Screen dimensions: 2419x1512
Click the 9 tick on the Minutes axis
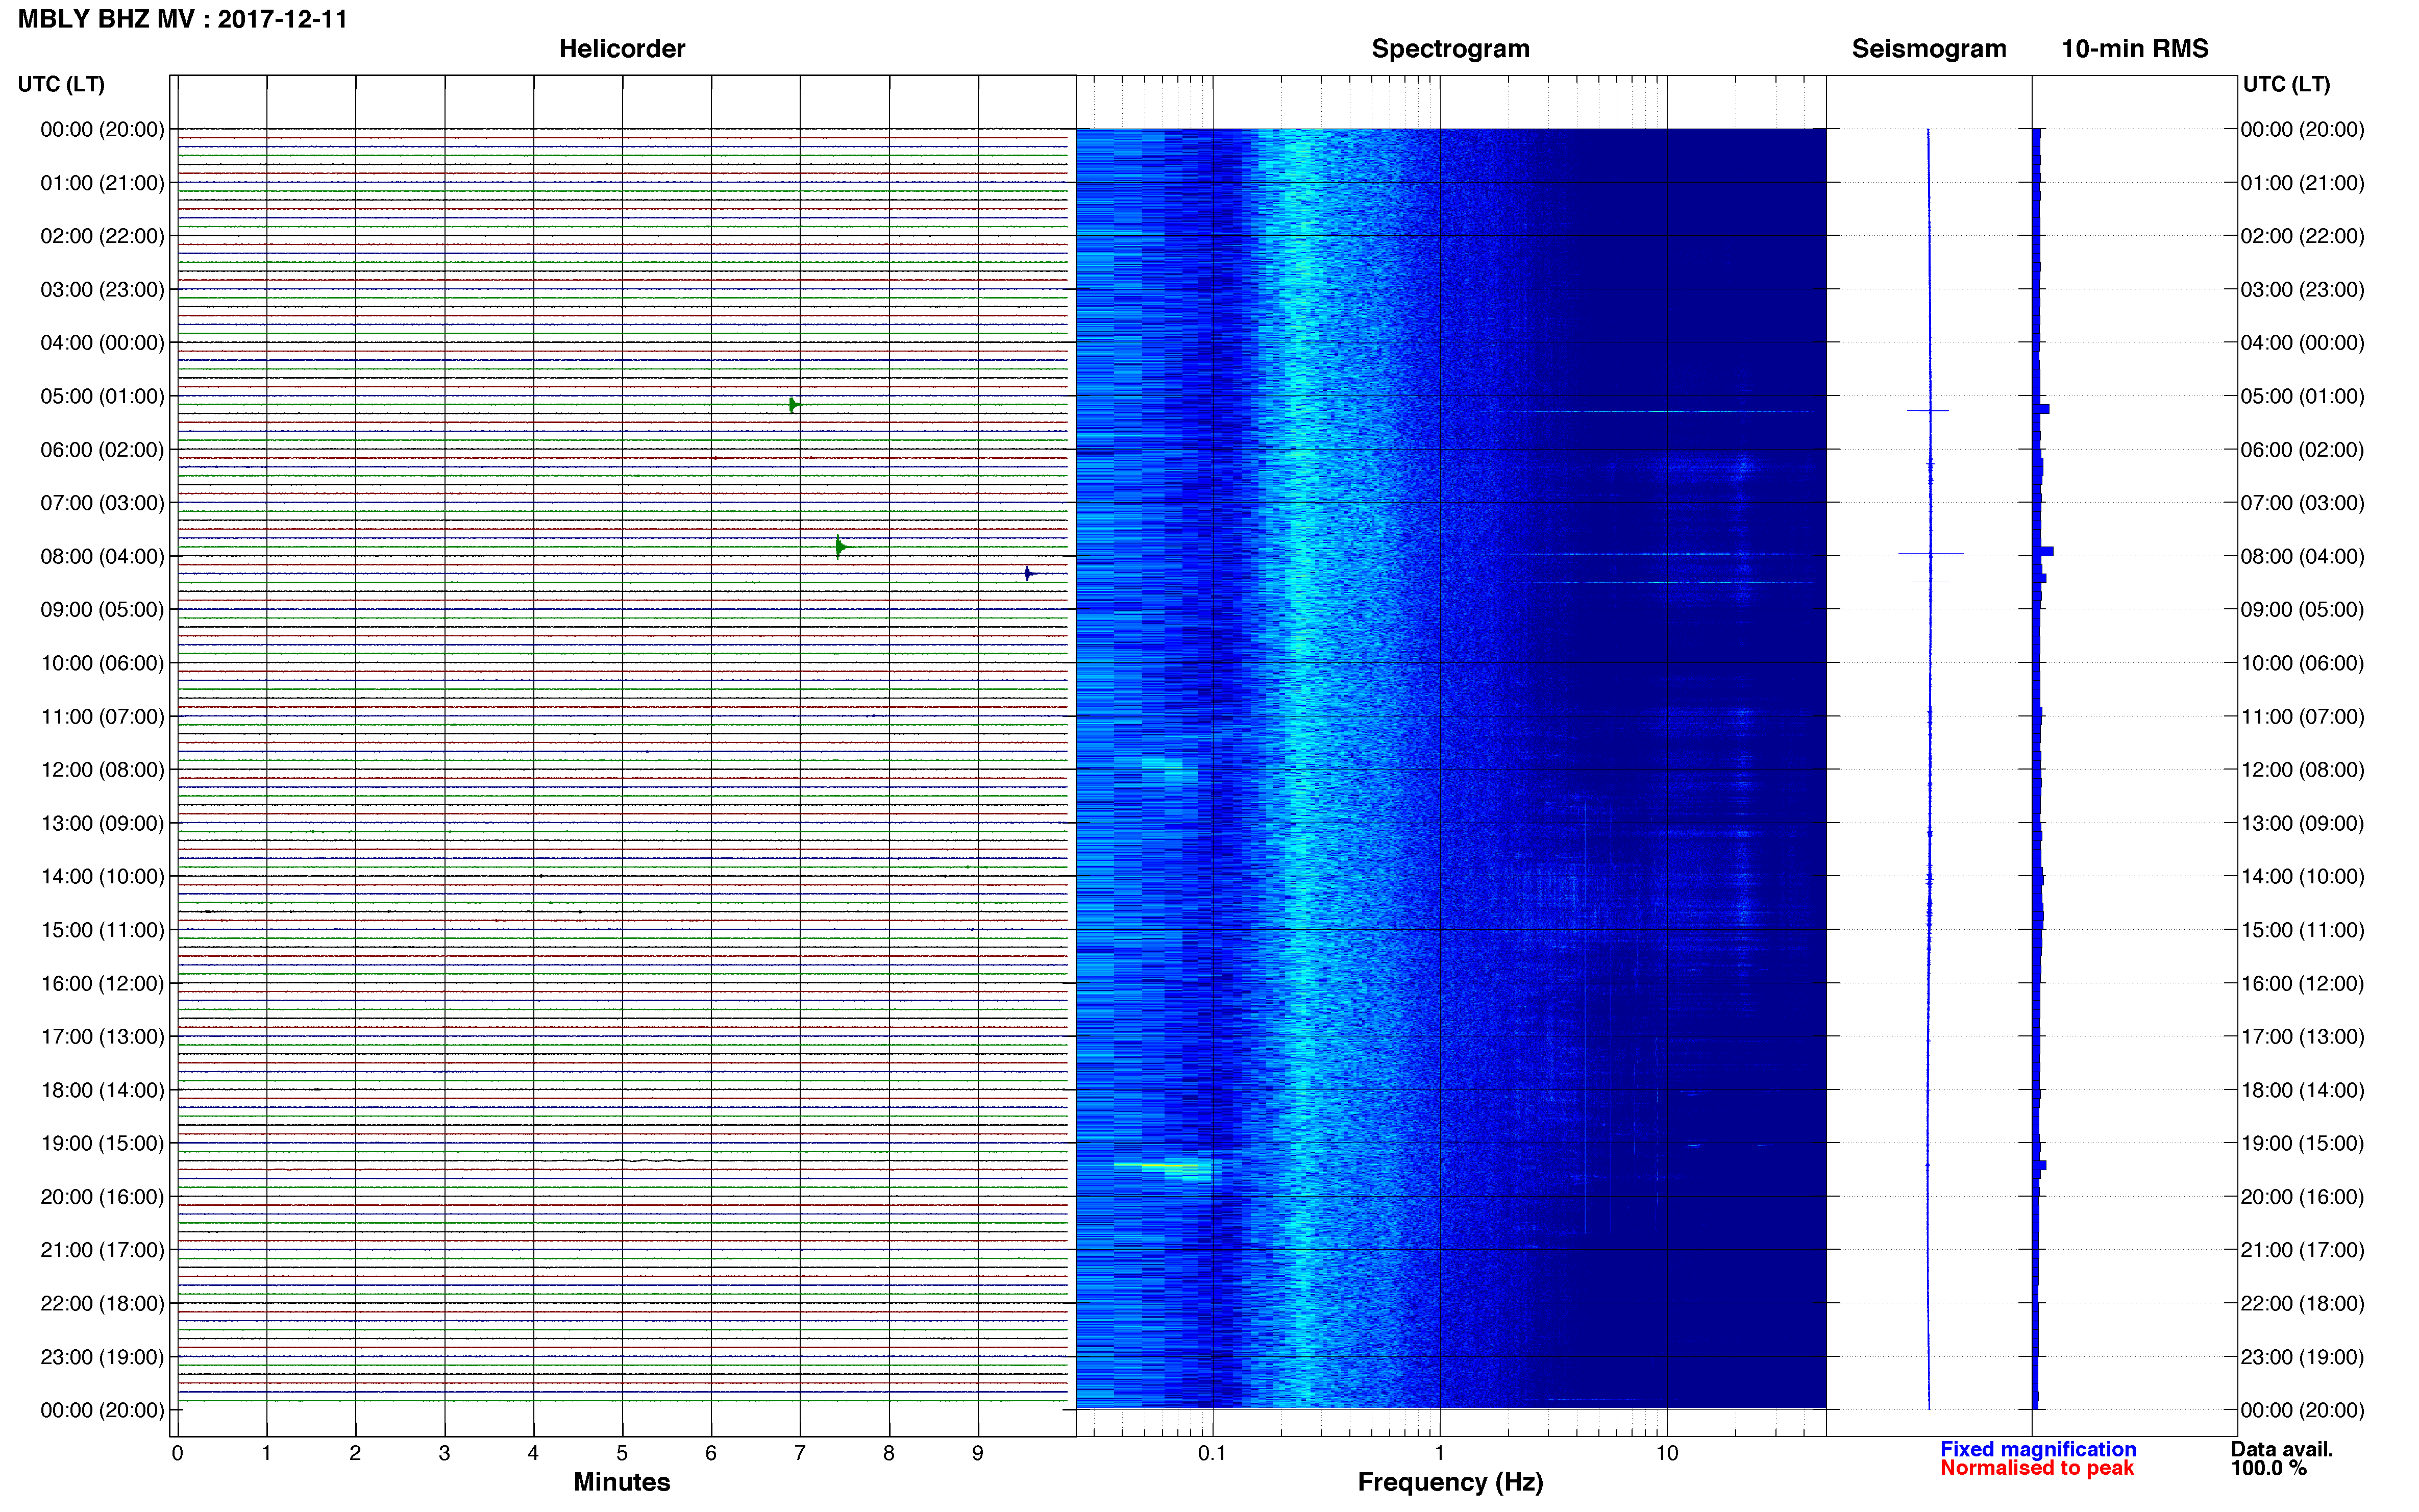(x=978, y=1453)
